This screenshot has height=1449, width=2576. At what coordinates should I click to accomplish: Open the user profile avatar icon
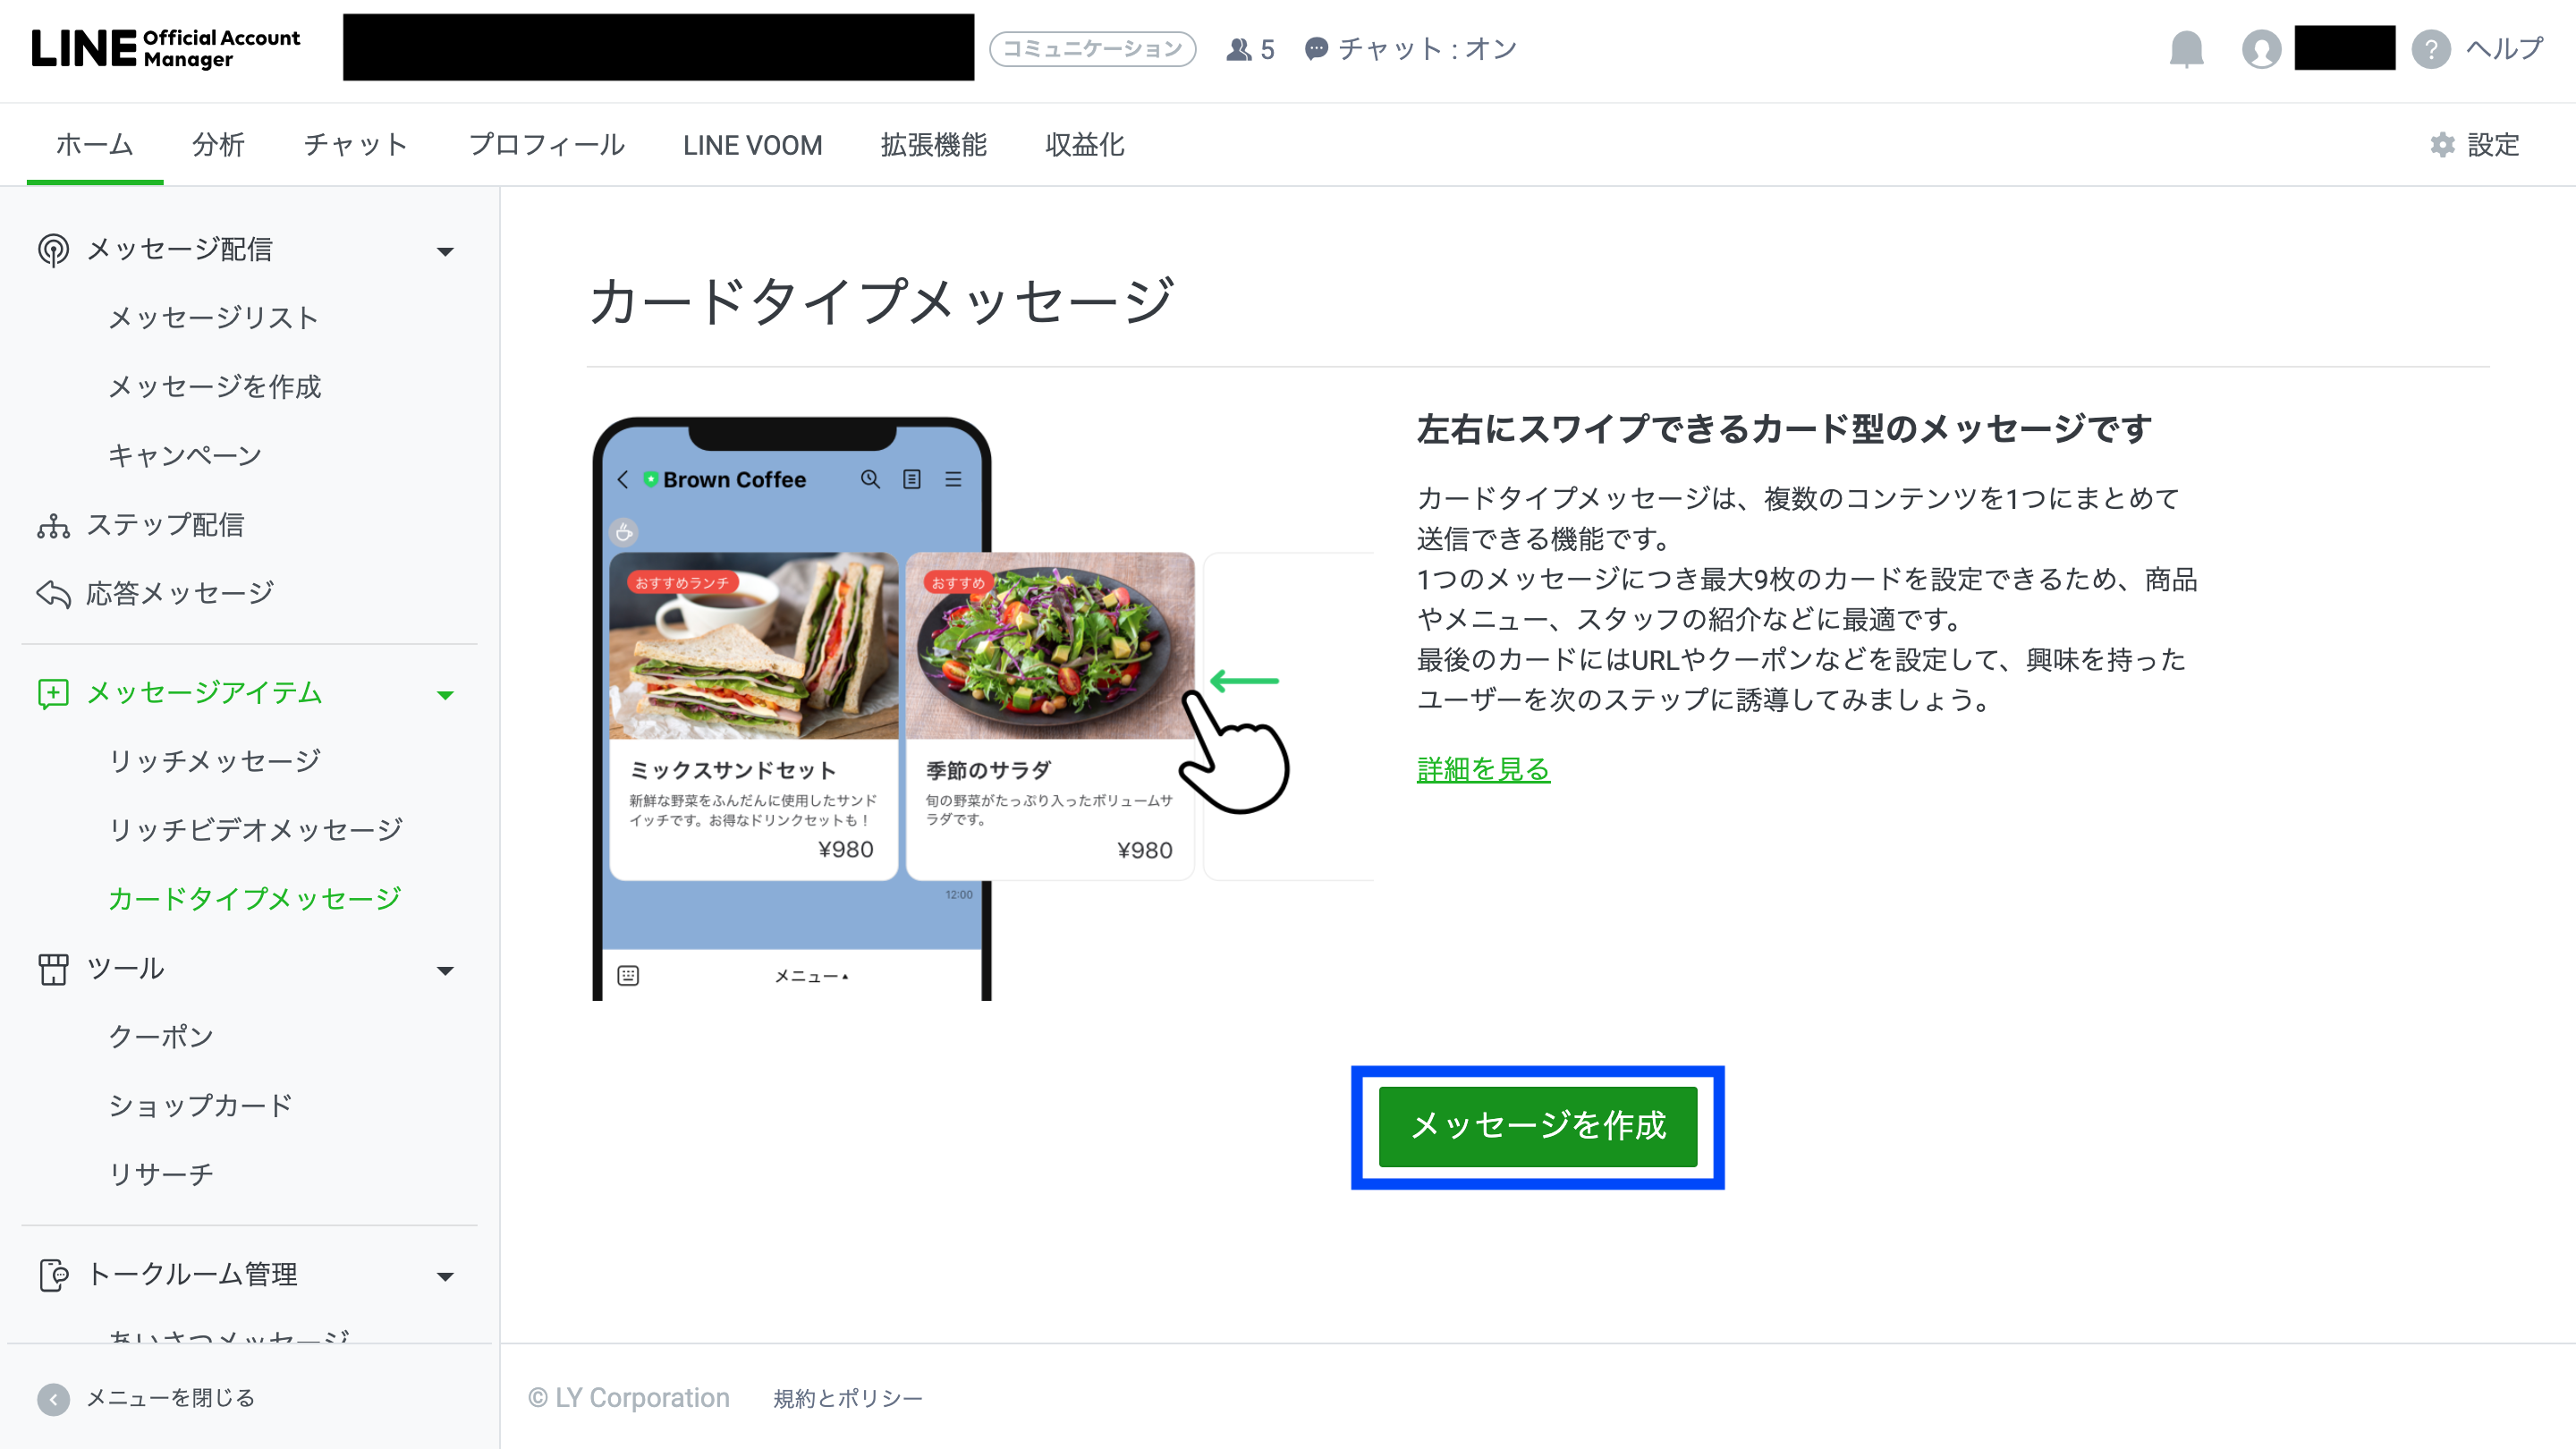tap(2261, 48)
